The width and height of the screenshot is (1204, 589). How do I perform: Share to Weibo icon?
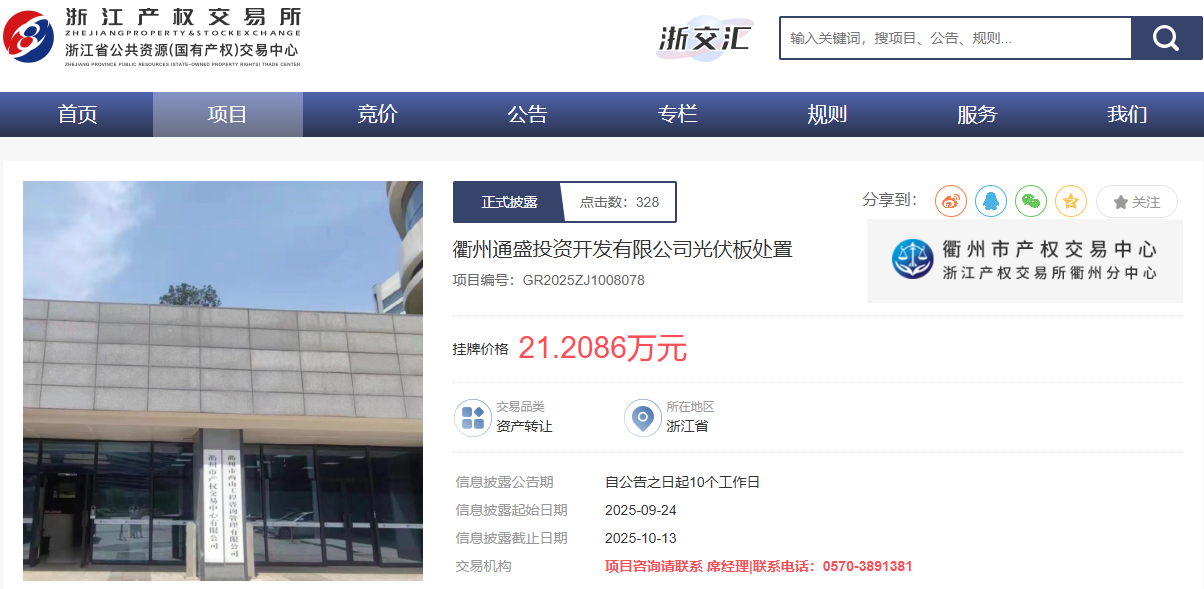click(951, 201)
